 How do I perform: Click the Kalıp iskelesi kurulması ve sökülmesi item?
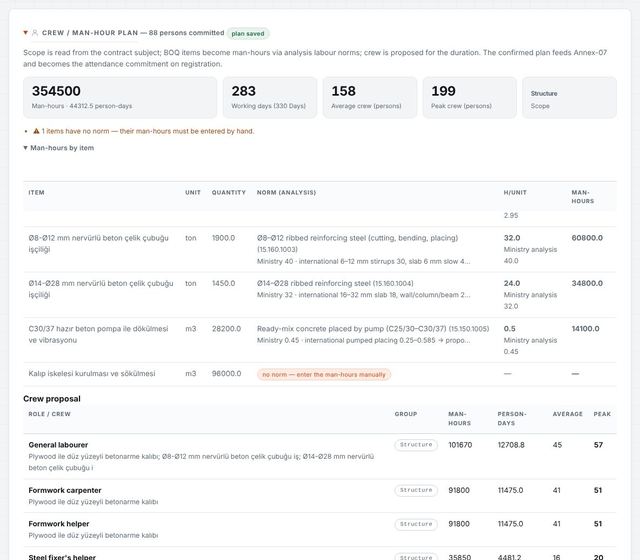(x=92, y=373)
